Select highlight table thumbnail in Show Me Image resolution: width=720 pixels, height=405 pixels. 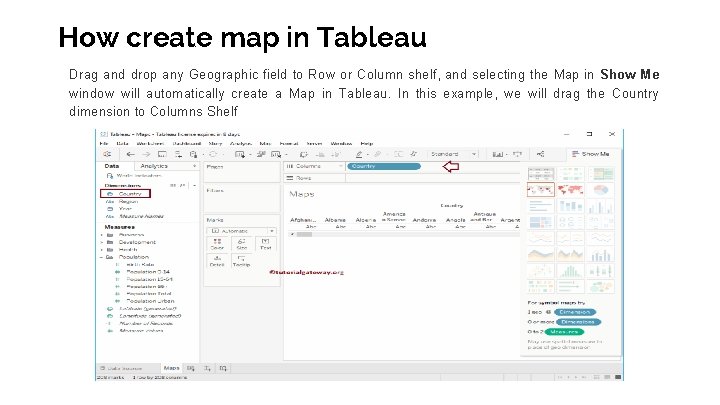[x=601, y=174]
